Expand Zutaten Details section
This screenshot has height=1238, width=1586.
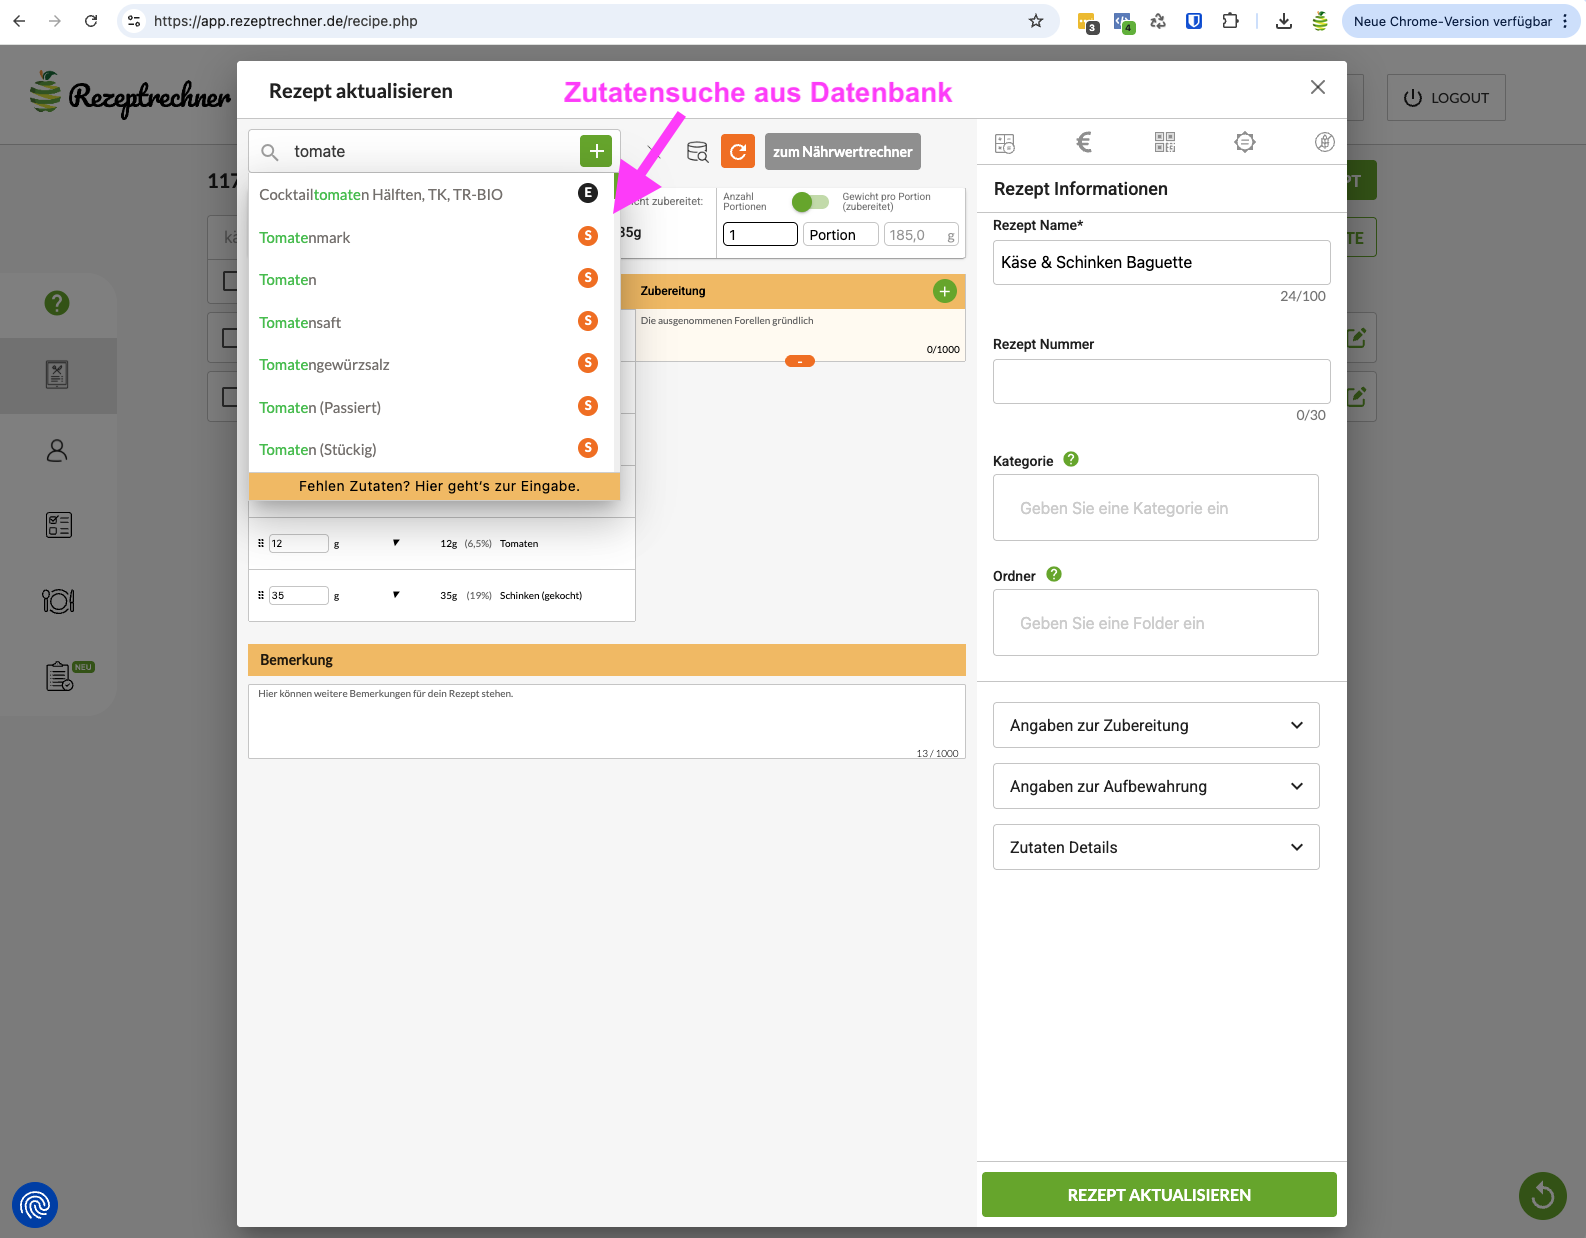[1156, 847]
